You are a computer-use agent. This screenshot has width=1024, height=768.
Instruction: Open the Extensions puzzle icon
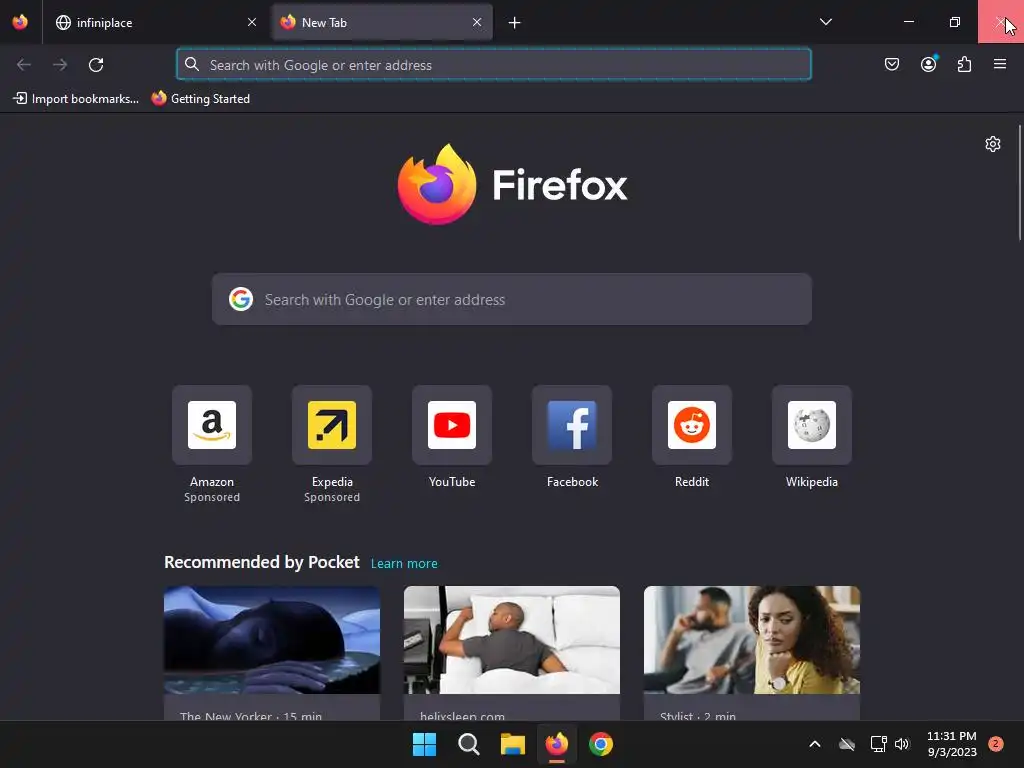click(964, 64)
